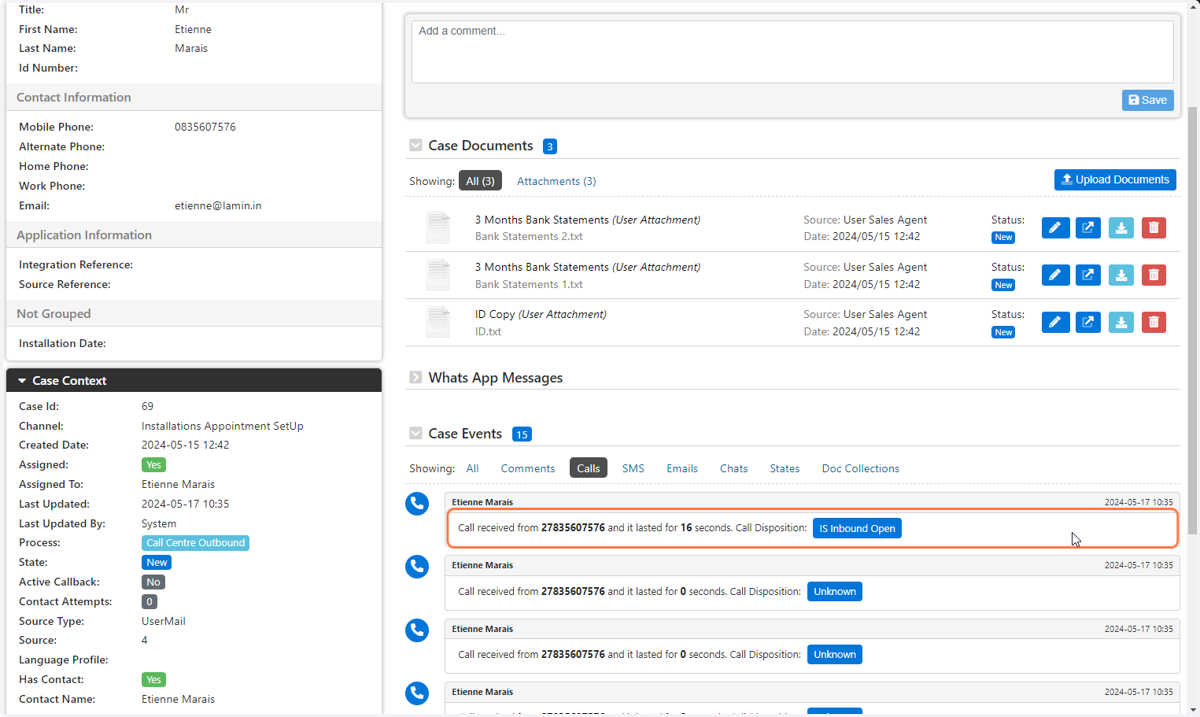Screen dimensions: 1200x717
Task: Click the New state badge in Case Context
Action: (x=157, y=562)
